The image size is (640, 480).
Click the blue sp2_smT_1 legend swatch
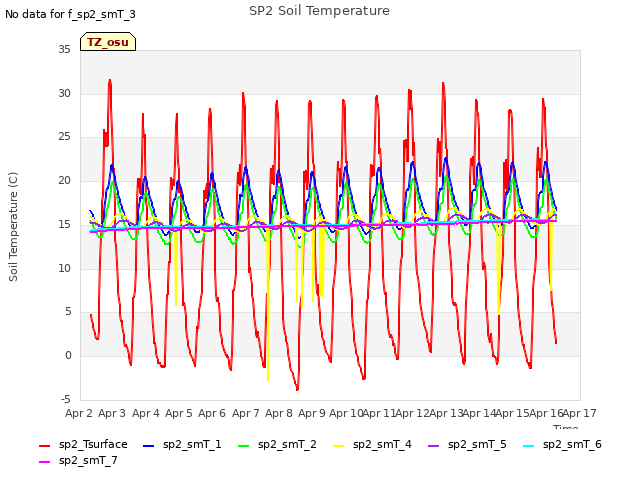[148, 446]
